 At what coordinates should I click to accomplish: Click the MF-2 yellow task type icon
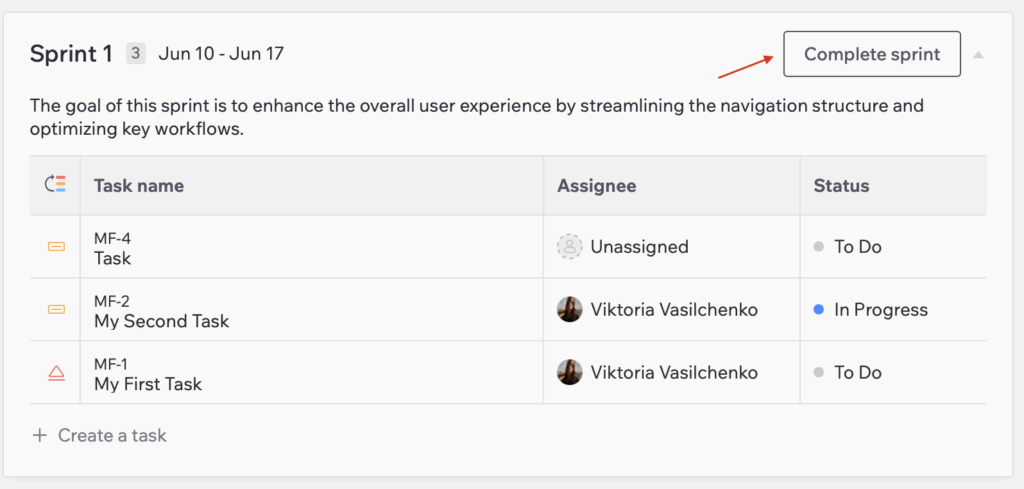click(57, 310)
